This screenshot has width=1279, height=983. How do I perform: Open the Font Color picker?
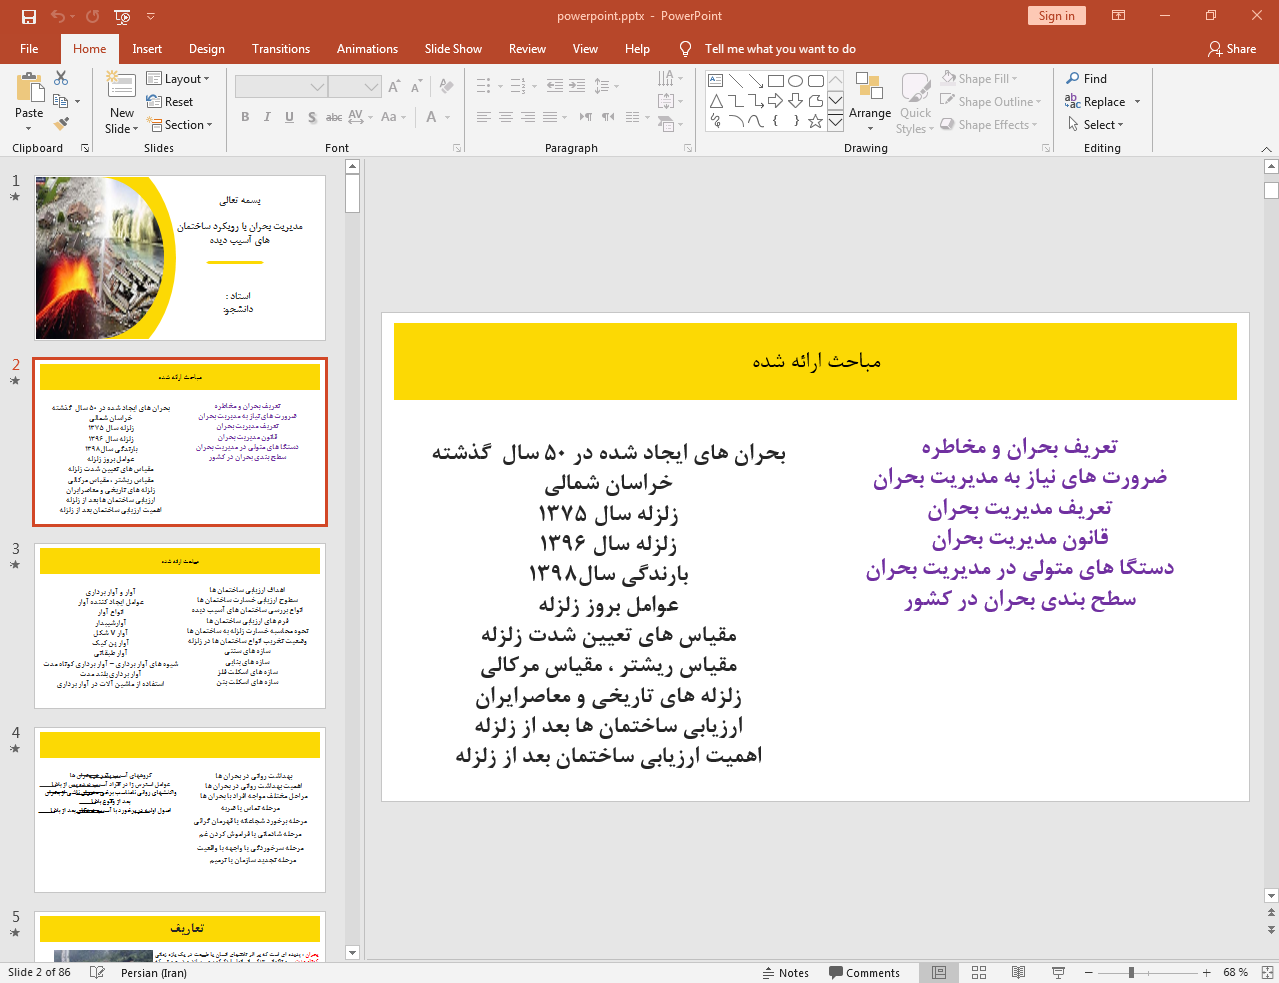438,117
